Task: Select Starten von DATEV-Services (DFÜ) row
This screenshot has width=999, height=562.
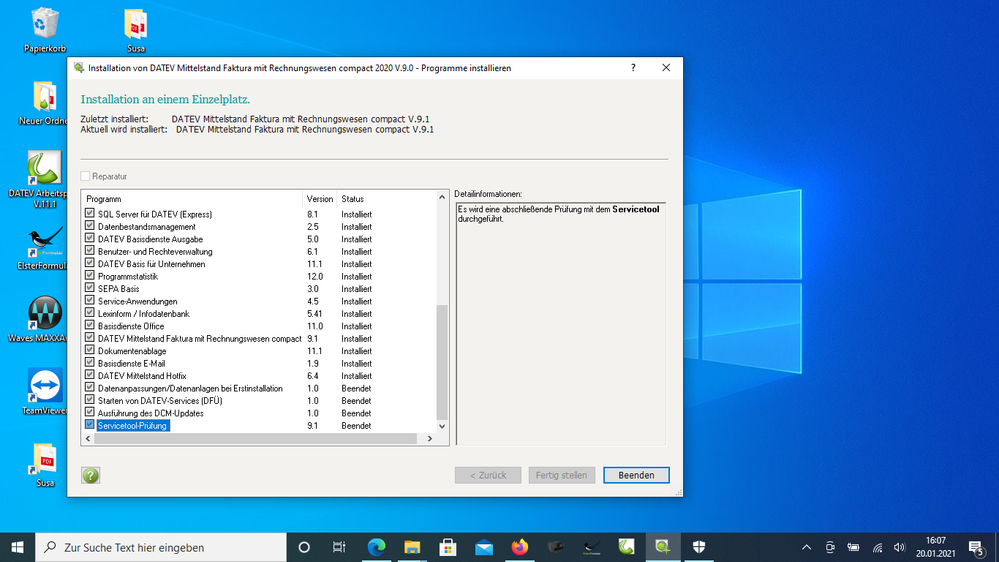Action: tap(259, 401)
